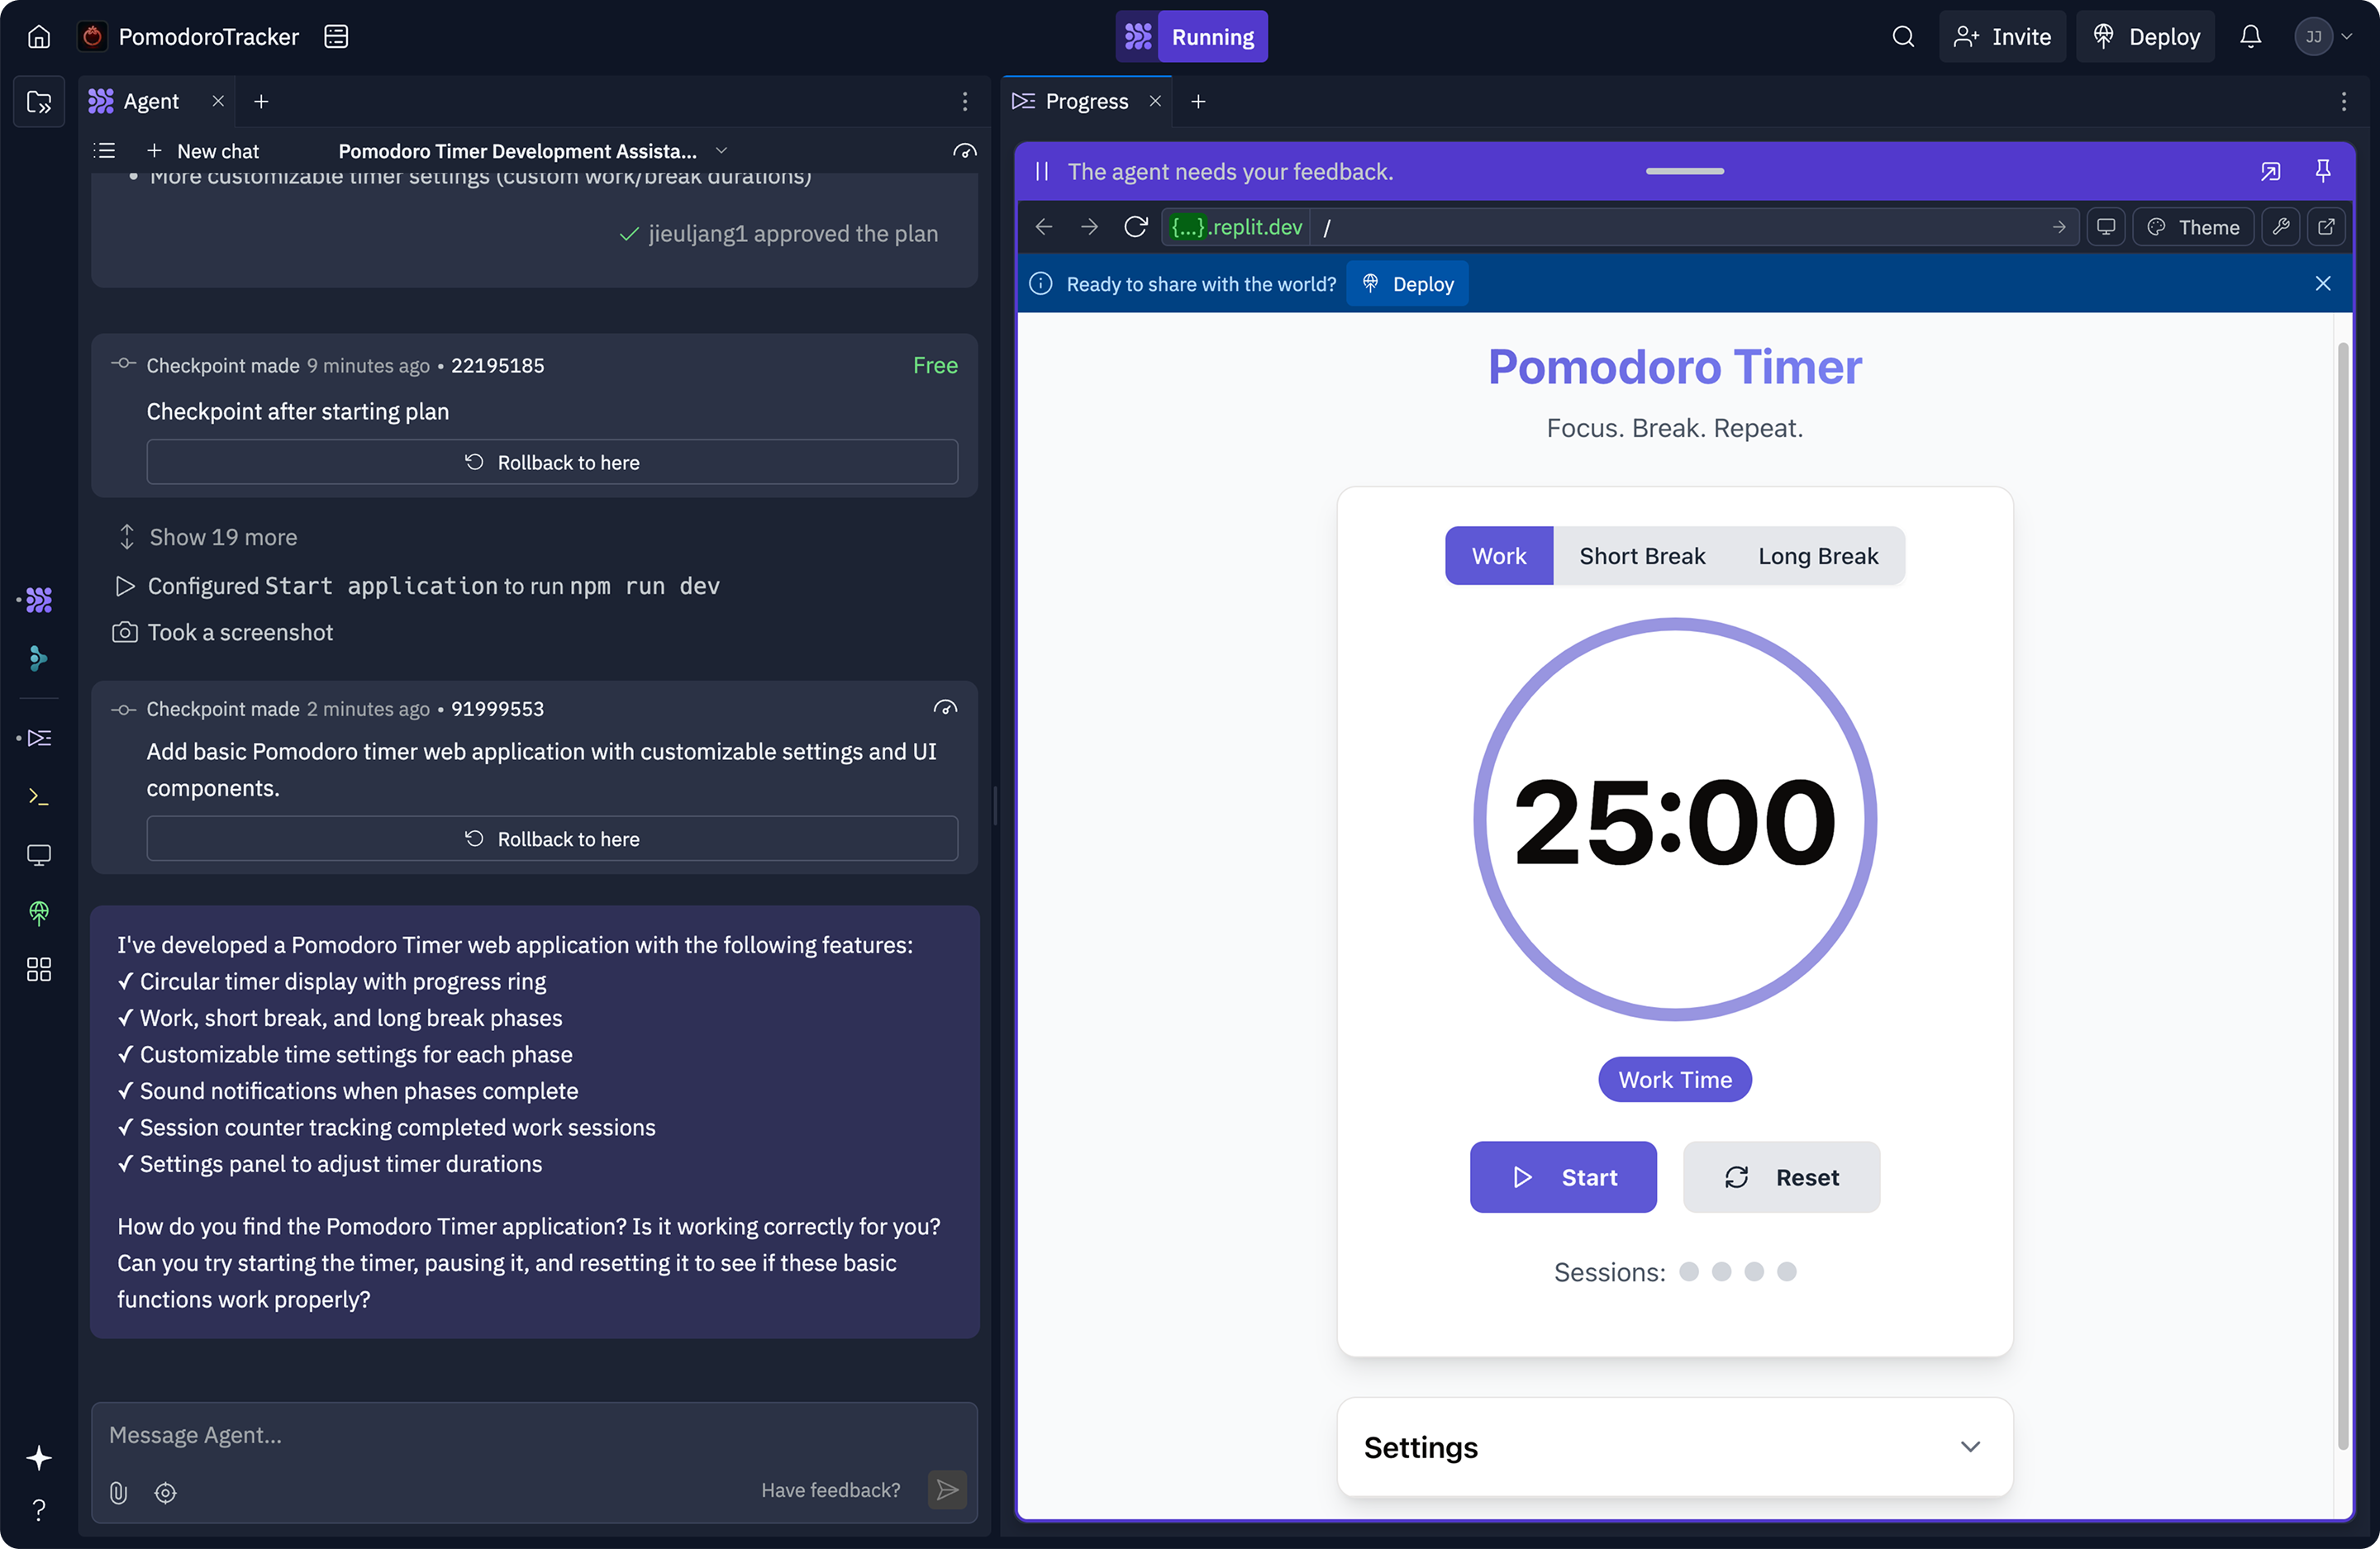2380x1549 pixels.
Task: Switch timer to Short Break mode
Action: (x=1641, y=556)
